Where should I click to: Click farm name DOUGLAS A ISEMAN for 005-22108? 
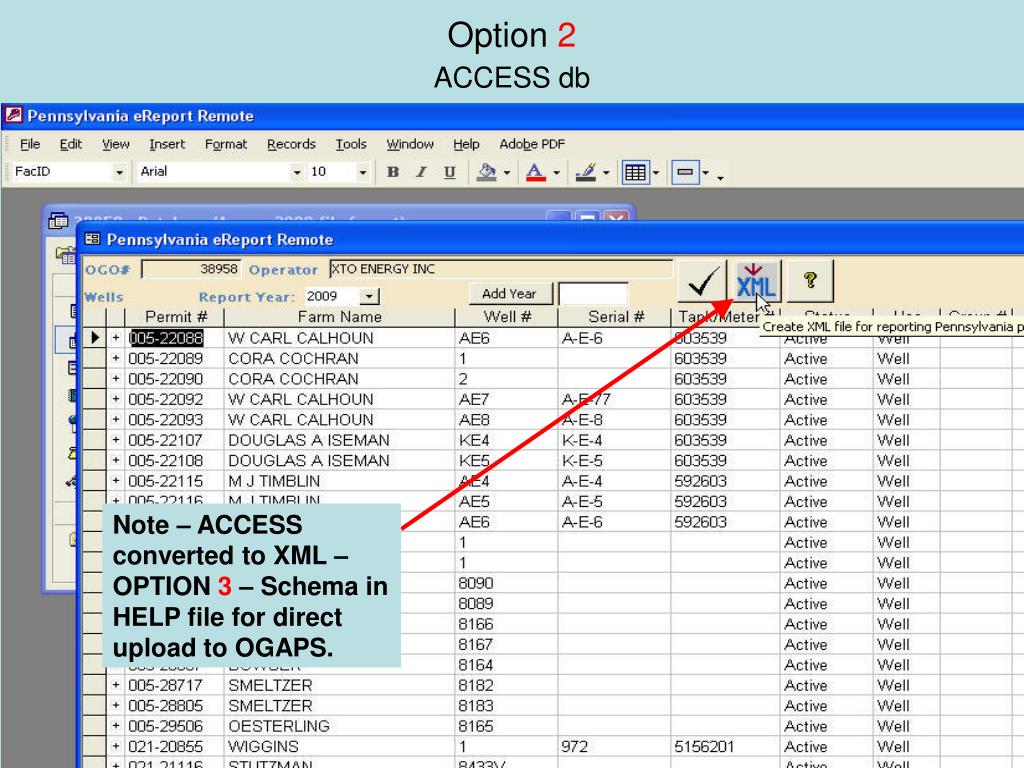pos(309,460)
